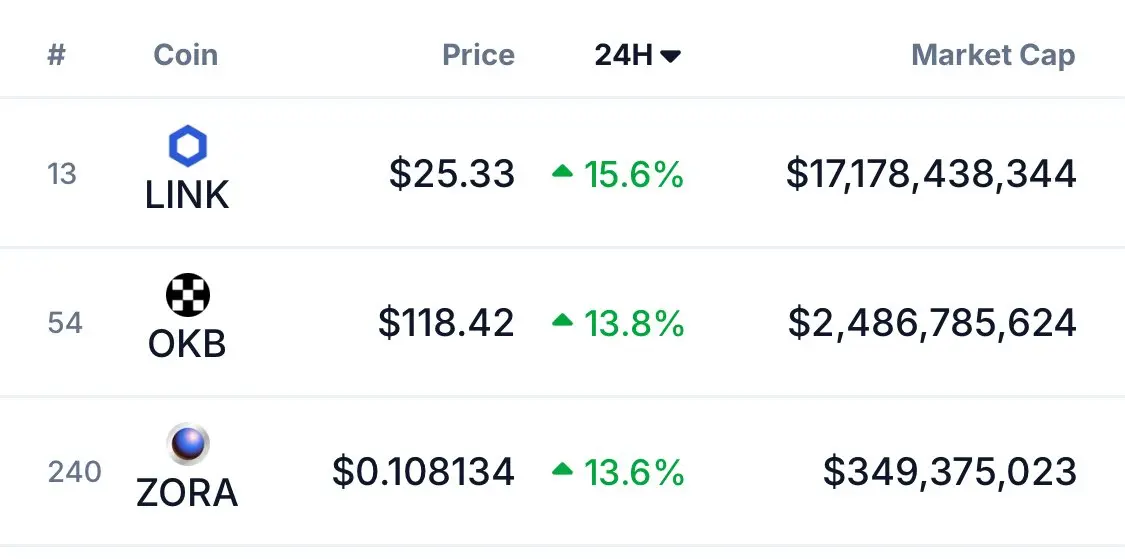Select the OKB price $118.42 cell
This screenshot has width=1125, height=559.
(446, 323)
